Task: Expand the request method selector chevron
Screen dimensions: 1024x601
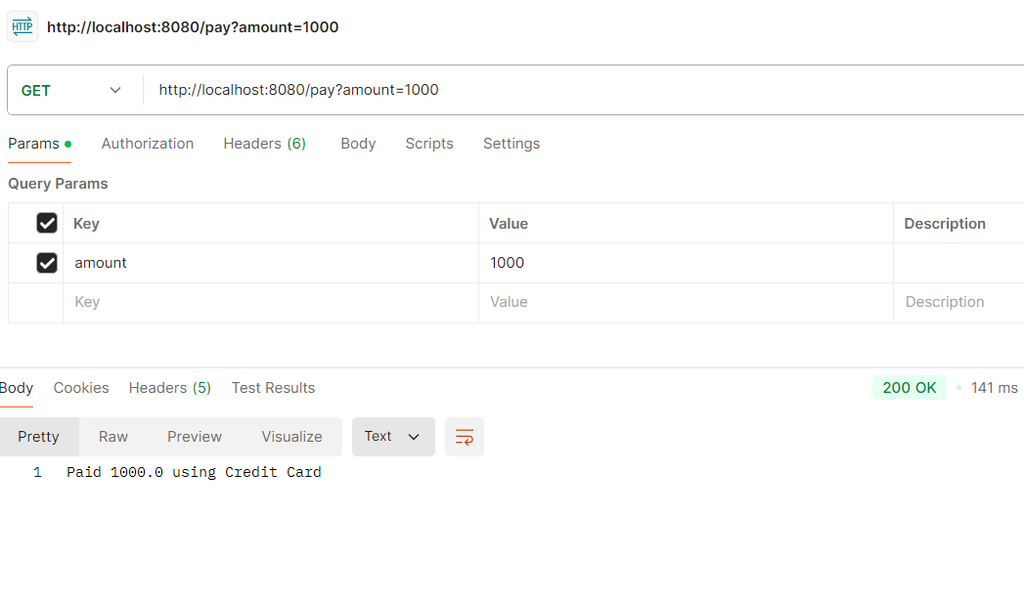Action: click(x=115, y=90)
